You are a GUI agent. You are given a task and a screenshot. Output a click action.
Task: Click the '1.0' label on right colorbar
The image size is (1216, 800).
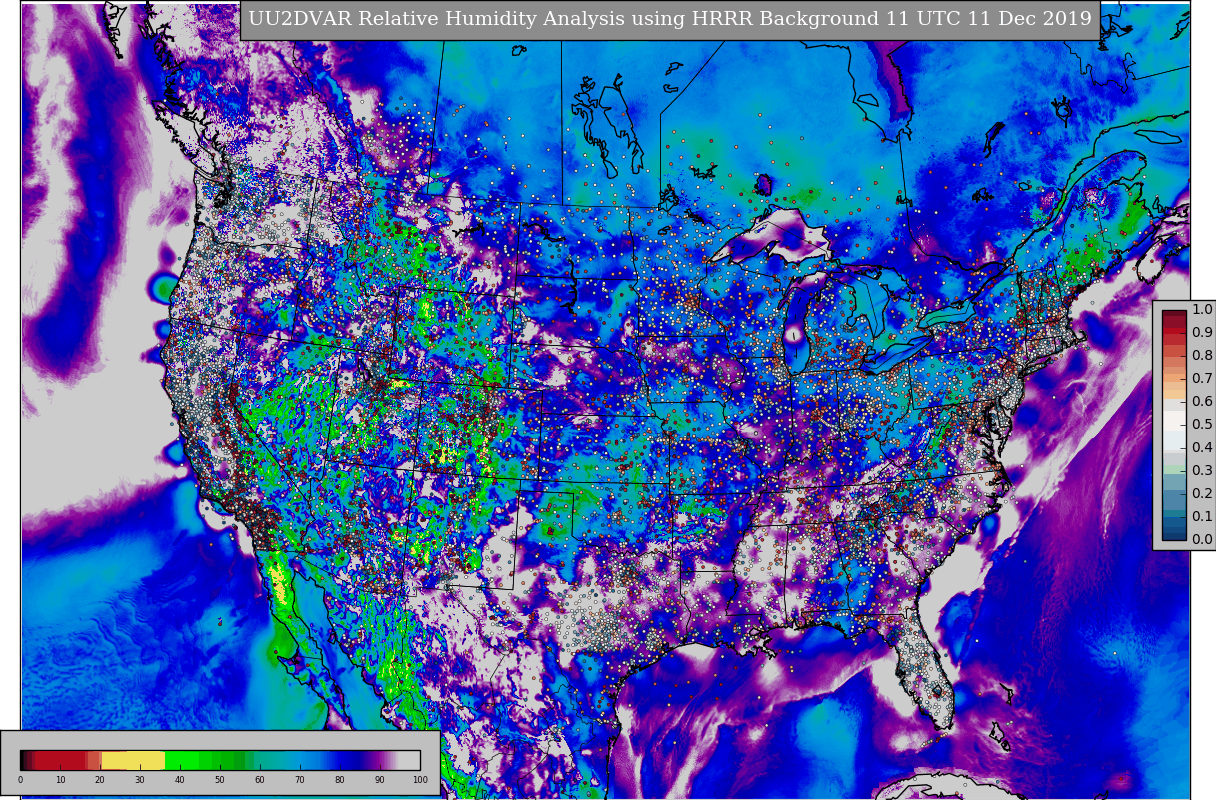pyautogui.click(x=1202, y=310)
